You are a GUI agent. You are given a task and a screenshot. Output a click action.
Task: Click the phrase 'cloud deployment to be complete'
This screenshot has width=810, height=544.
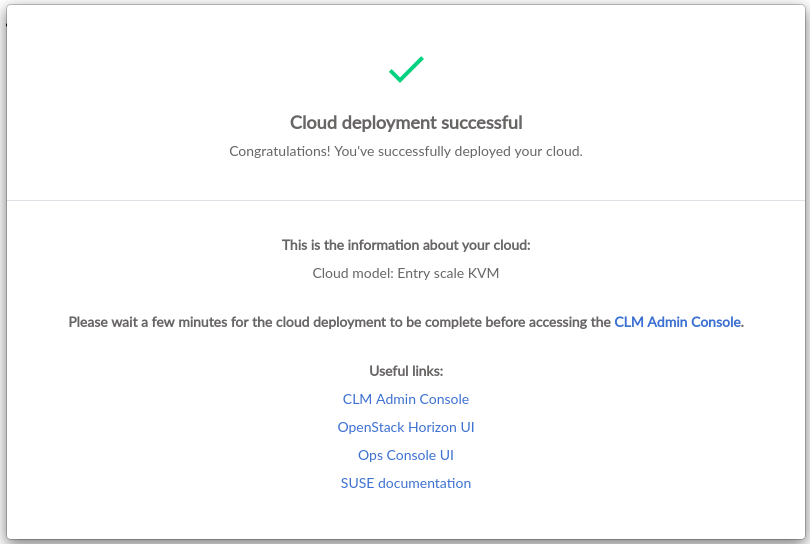coord(385,323)
